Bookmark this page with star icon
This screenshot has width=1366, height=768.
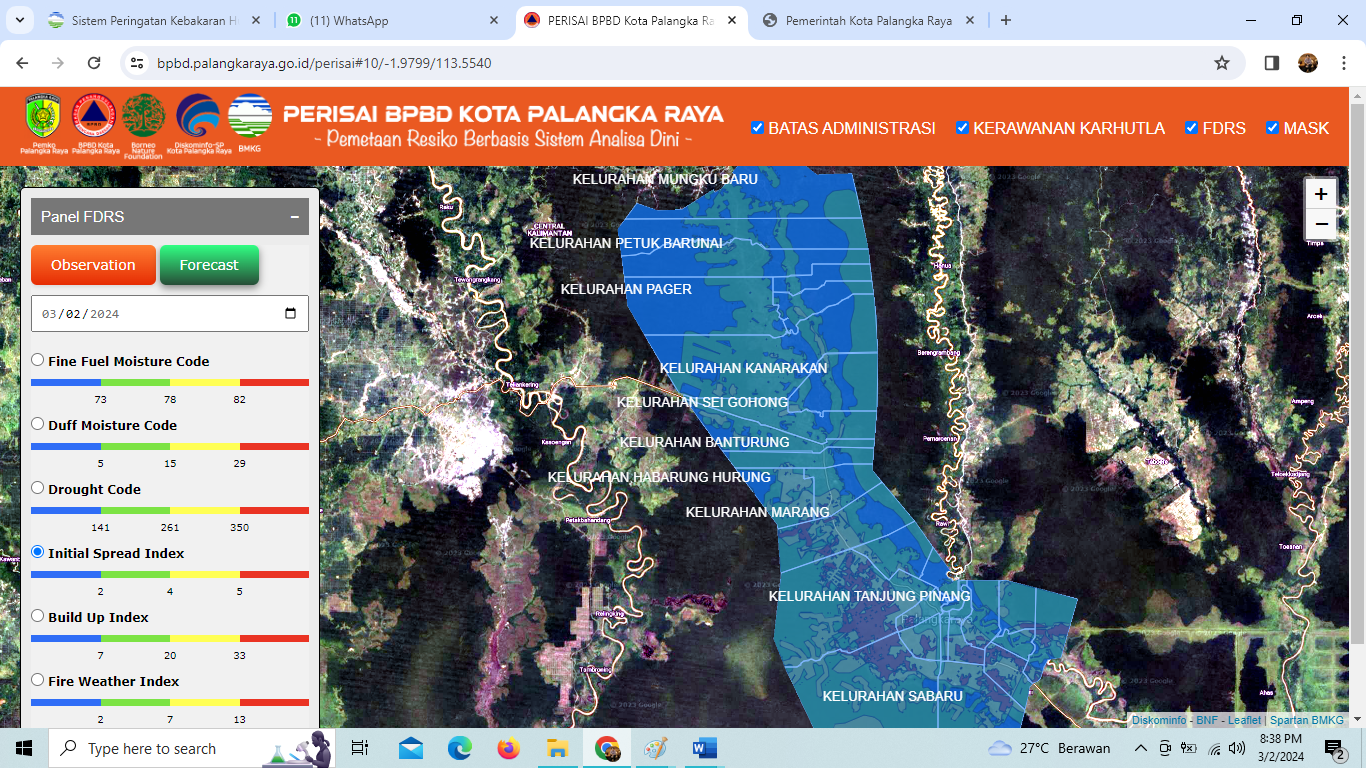[1221, 63]
